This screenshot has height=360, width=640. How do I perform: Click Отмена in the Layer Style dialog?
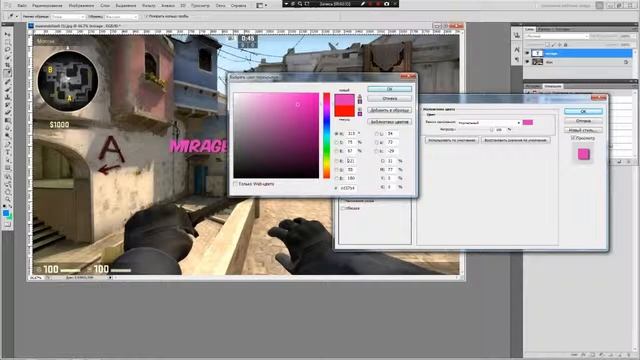(583, 121)
